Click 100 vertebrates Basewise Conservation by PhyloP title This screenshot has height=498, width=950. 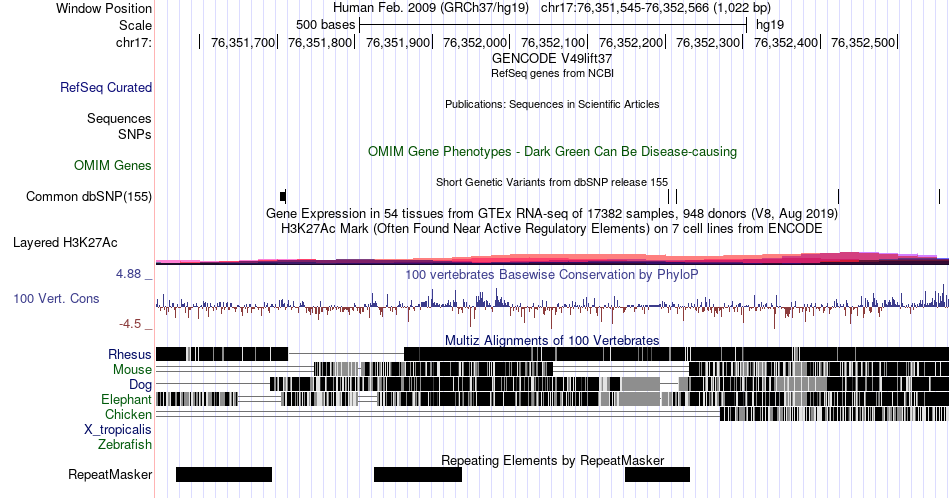[552, 274]
